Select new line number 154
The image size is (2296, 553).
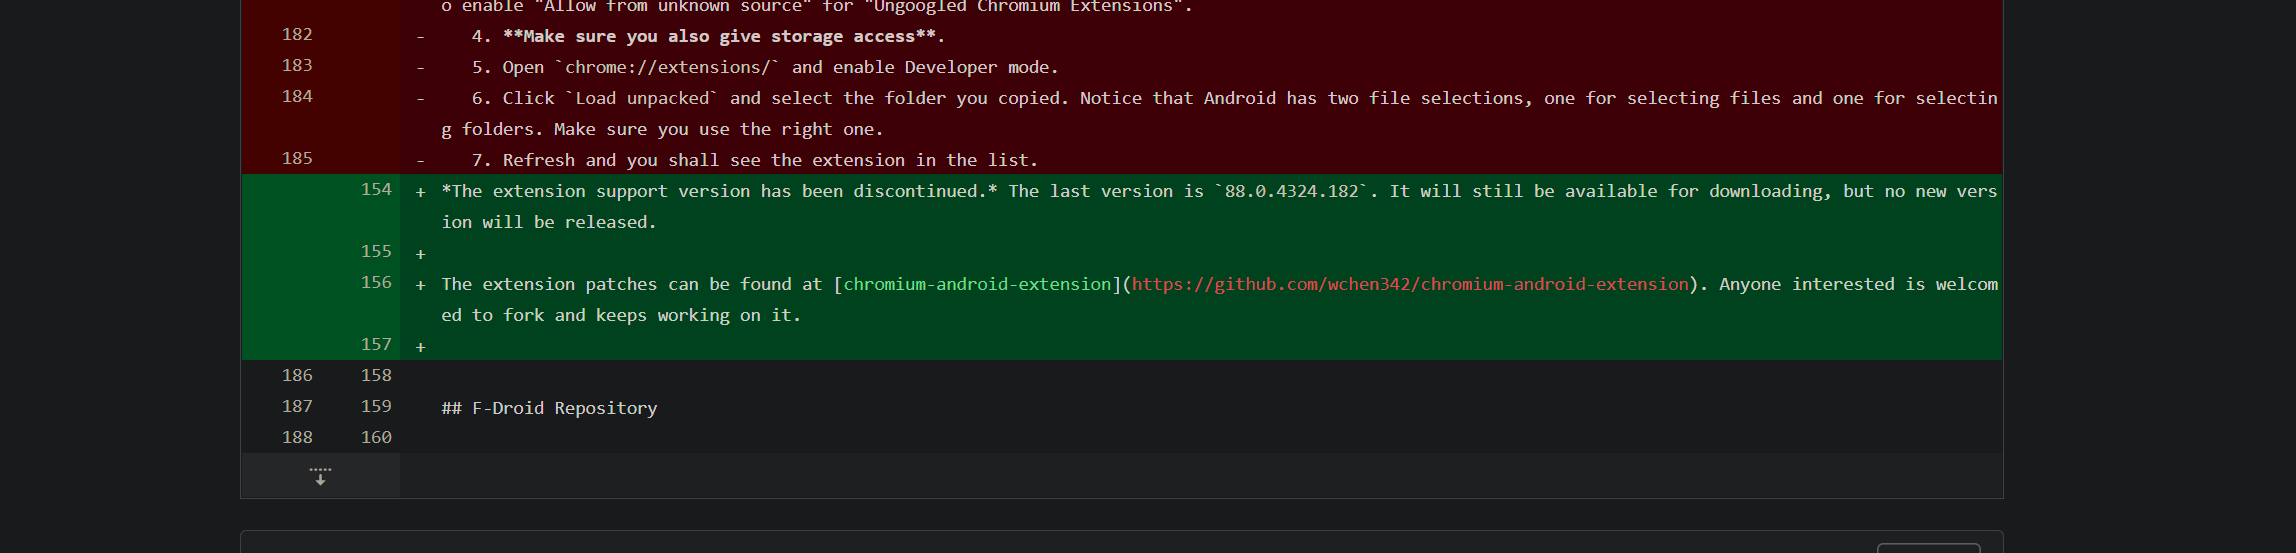[x=376, y=190]
